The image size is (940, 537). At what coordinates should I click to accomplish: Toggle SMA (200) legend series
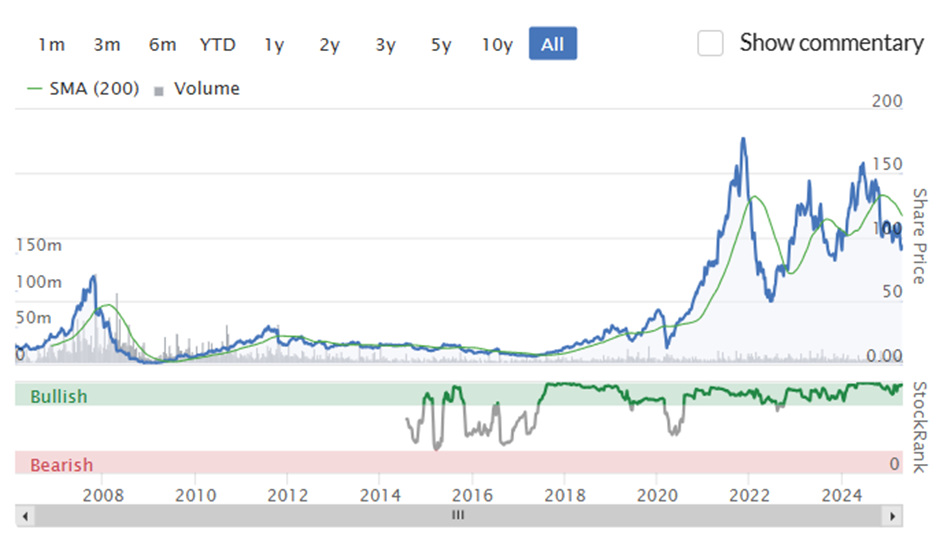tap(83, 89)
